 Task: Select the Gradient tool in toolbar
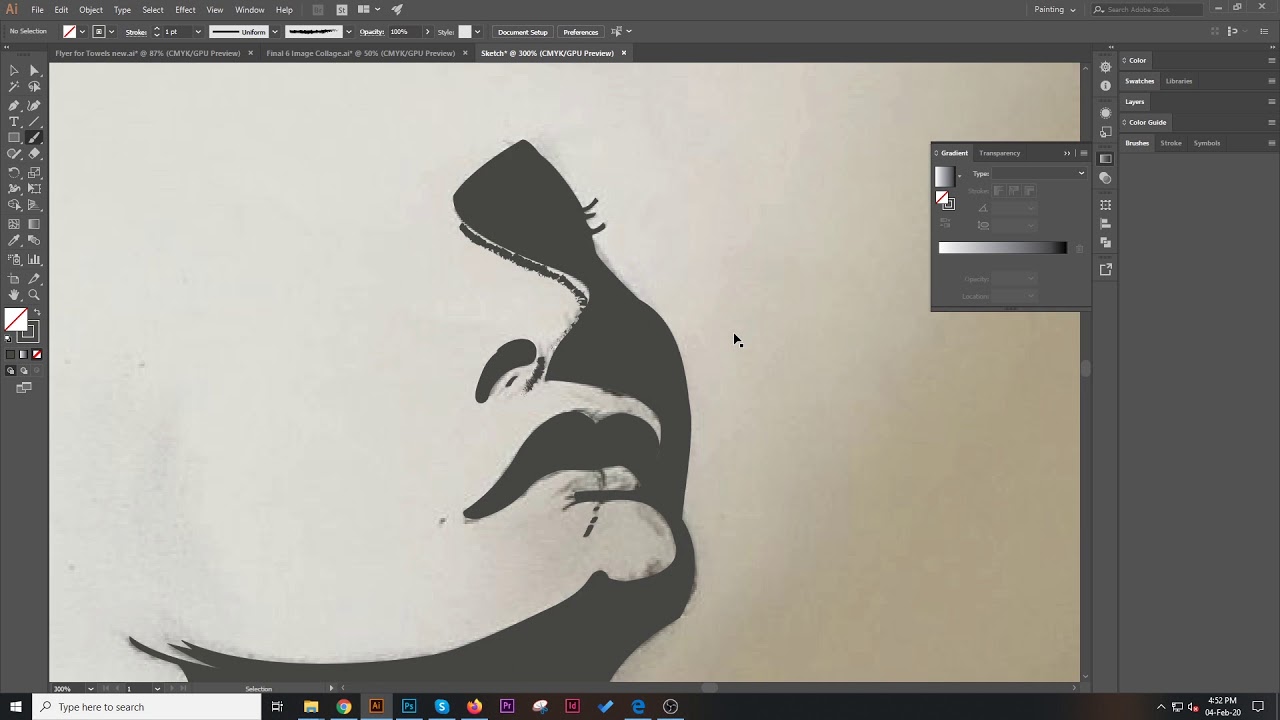click(x=34, y=224)
